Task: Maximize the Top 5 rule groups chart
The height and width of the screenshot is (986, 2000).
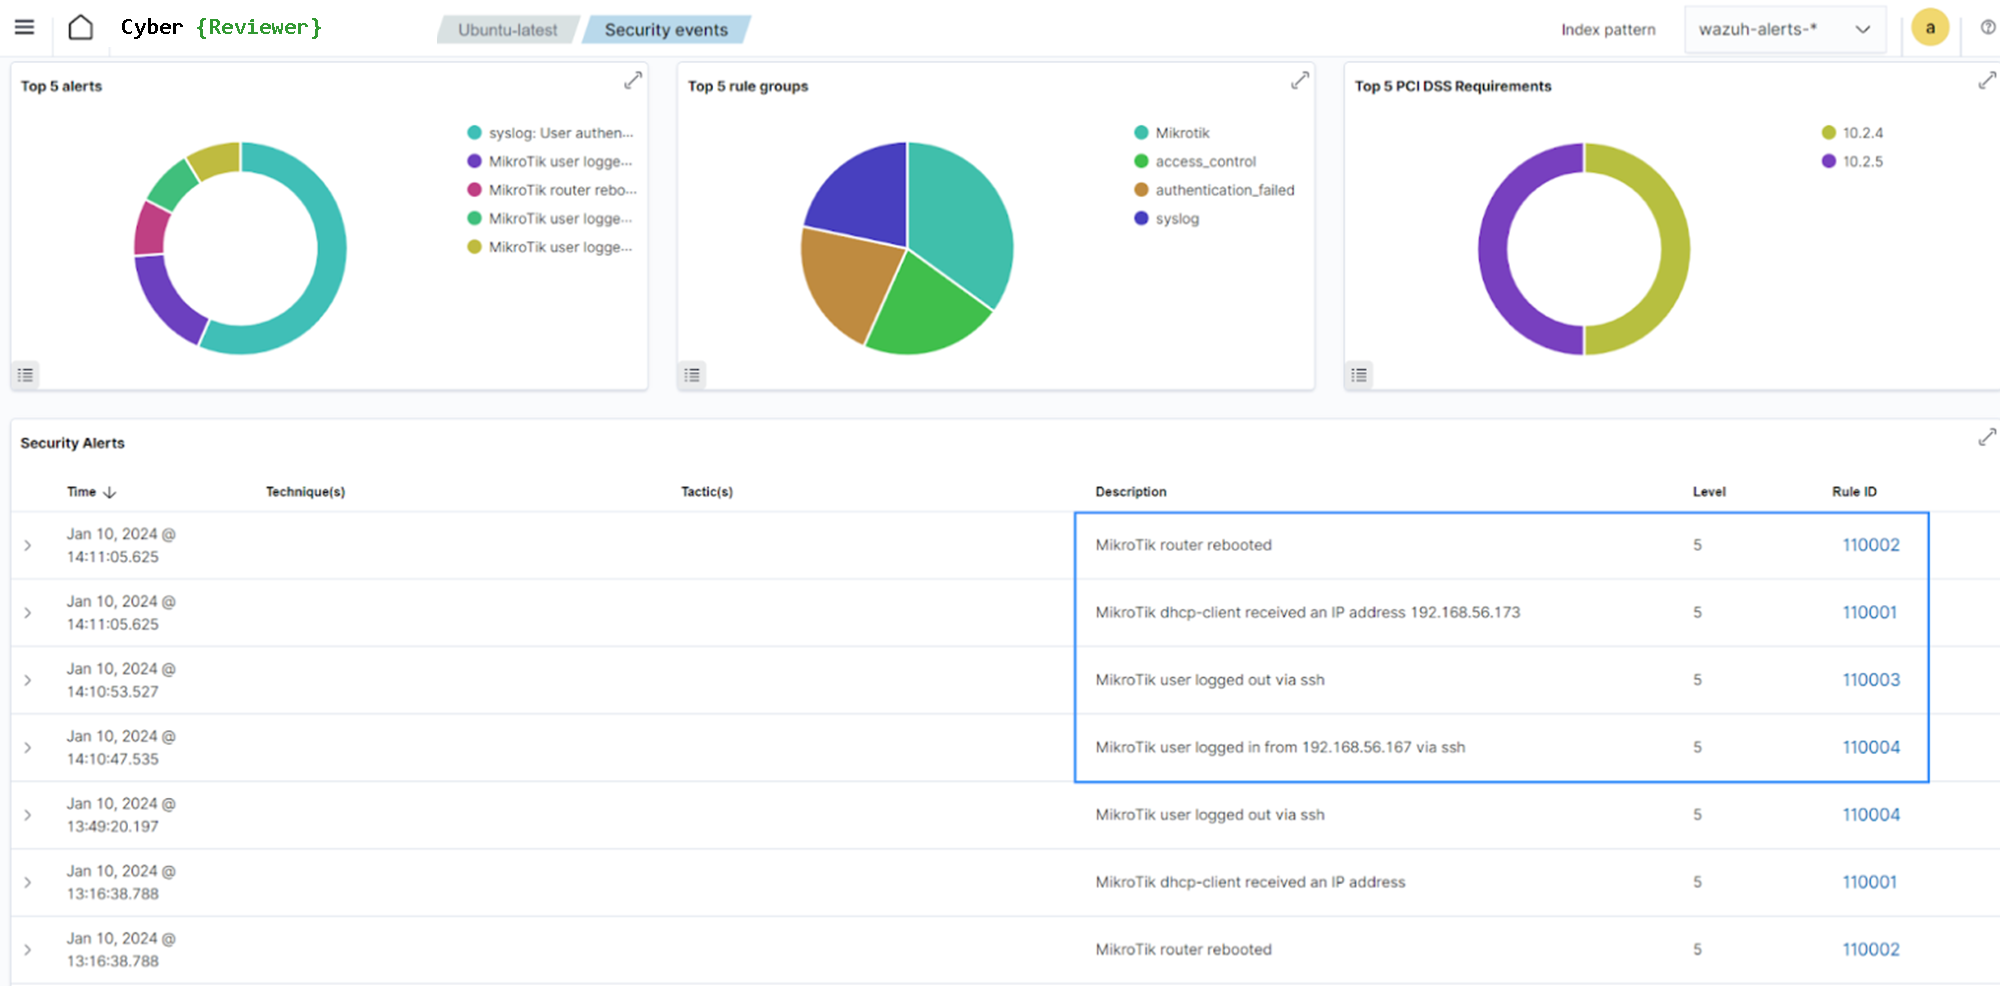Action: [1299, 81]
